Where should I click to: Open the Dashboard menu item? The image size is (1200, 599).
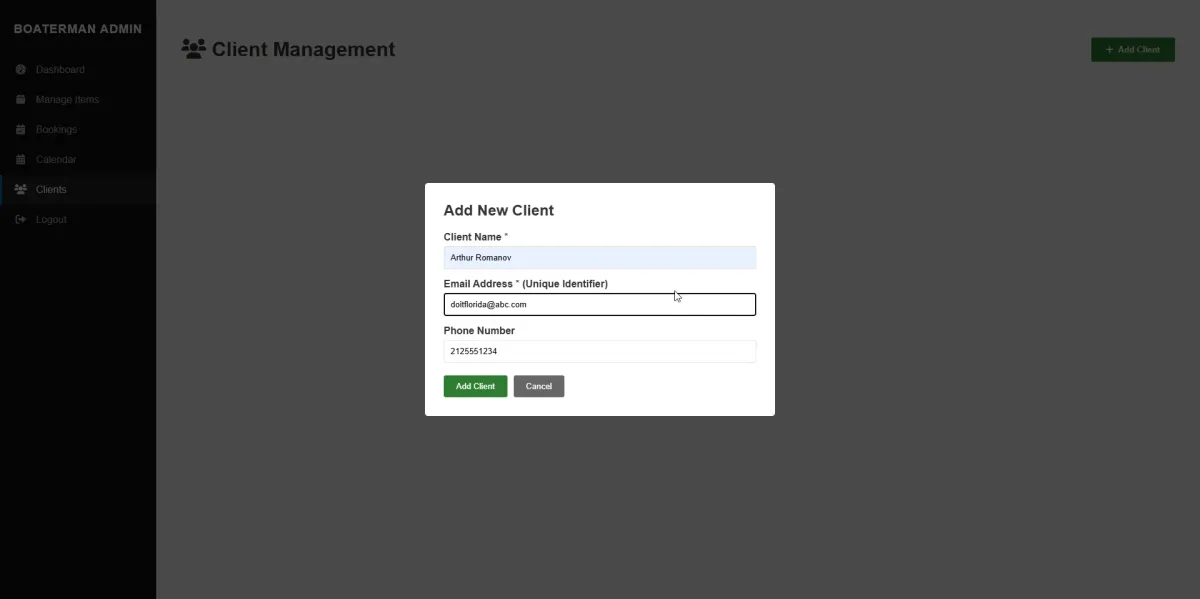pyautogui.click(x=60, y=70)
